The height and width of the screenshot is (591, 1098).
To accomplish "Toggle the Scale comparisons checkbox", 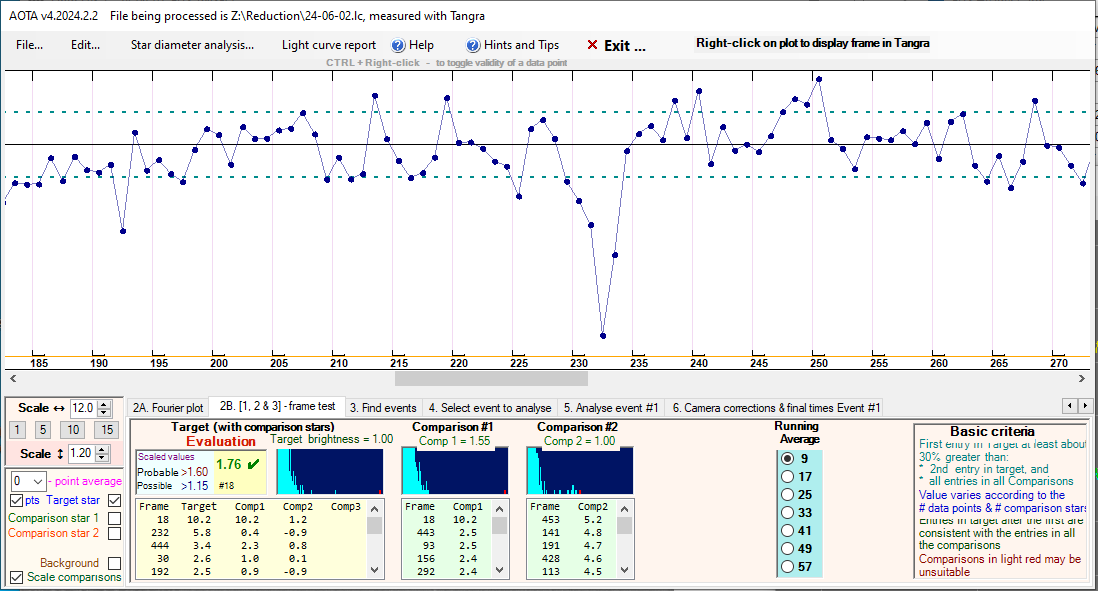I will click(x=17, y=578).
